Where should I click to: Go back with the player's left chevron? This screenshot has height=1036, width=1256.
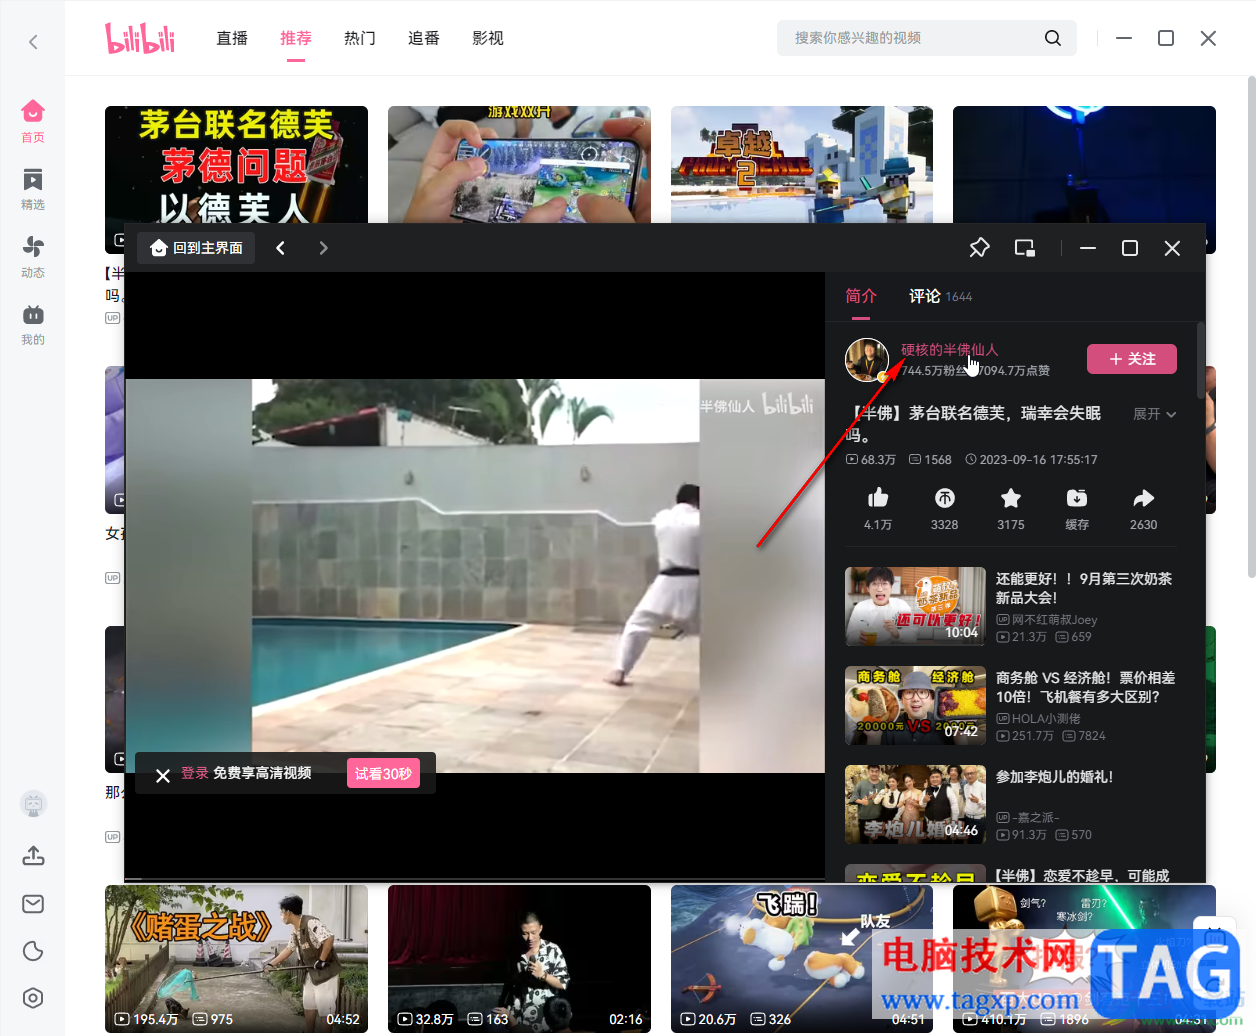pos(281,248)
